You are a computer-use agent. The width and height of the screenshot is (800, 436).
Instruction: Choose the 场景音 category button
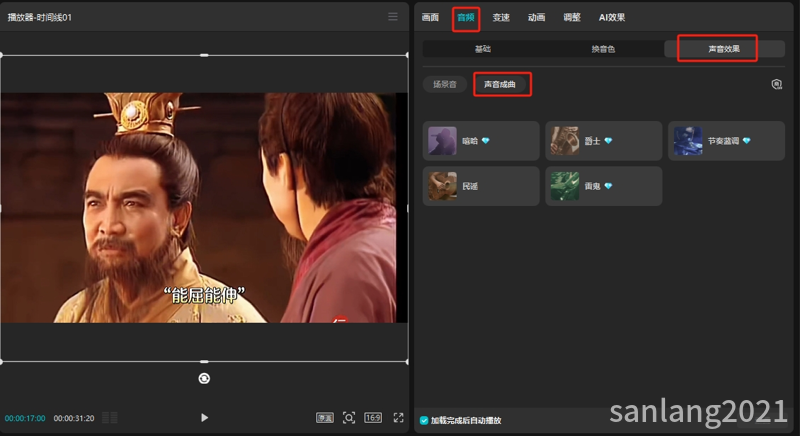pyautogui.click(x=444, y=84)
